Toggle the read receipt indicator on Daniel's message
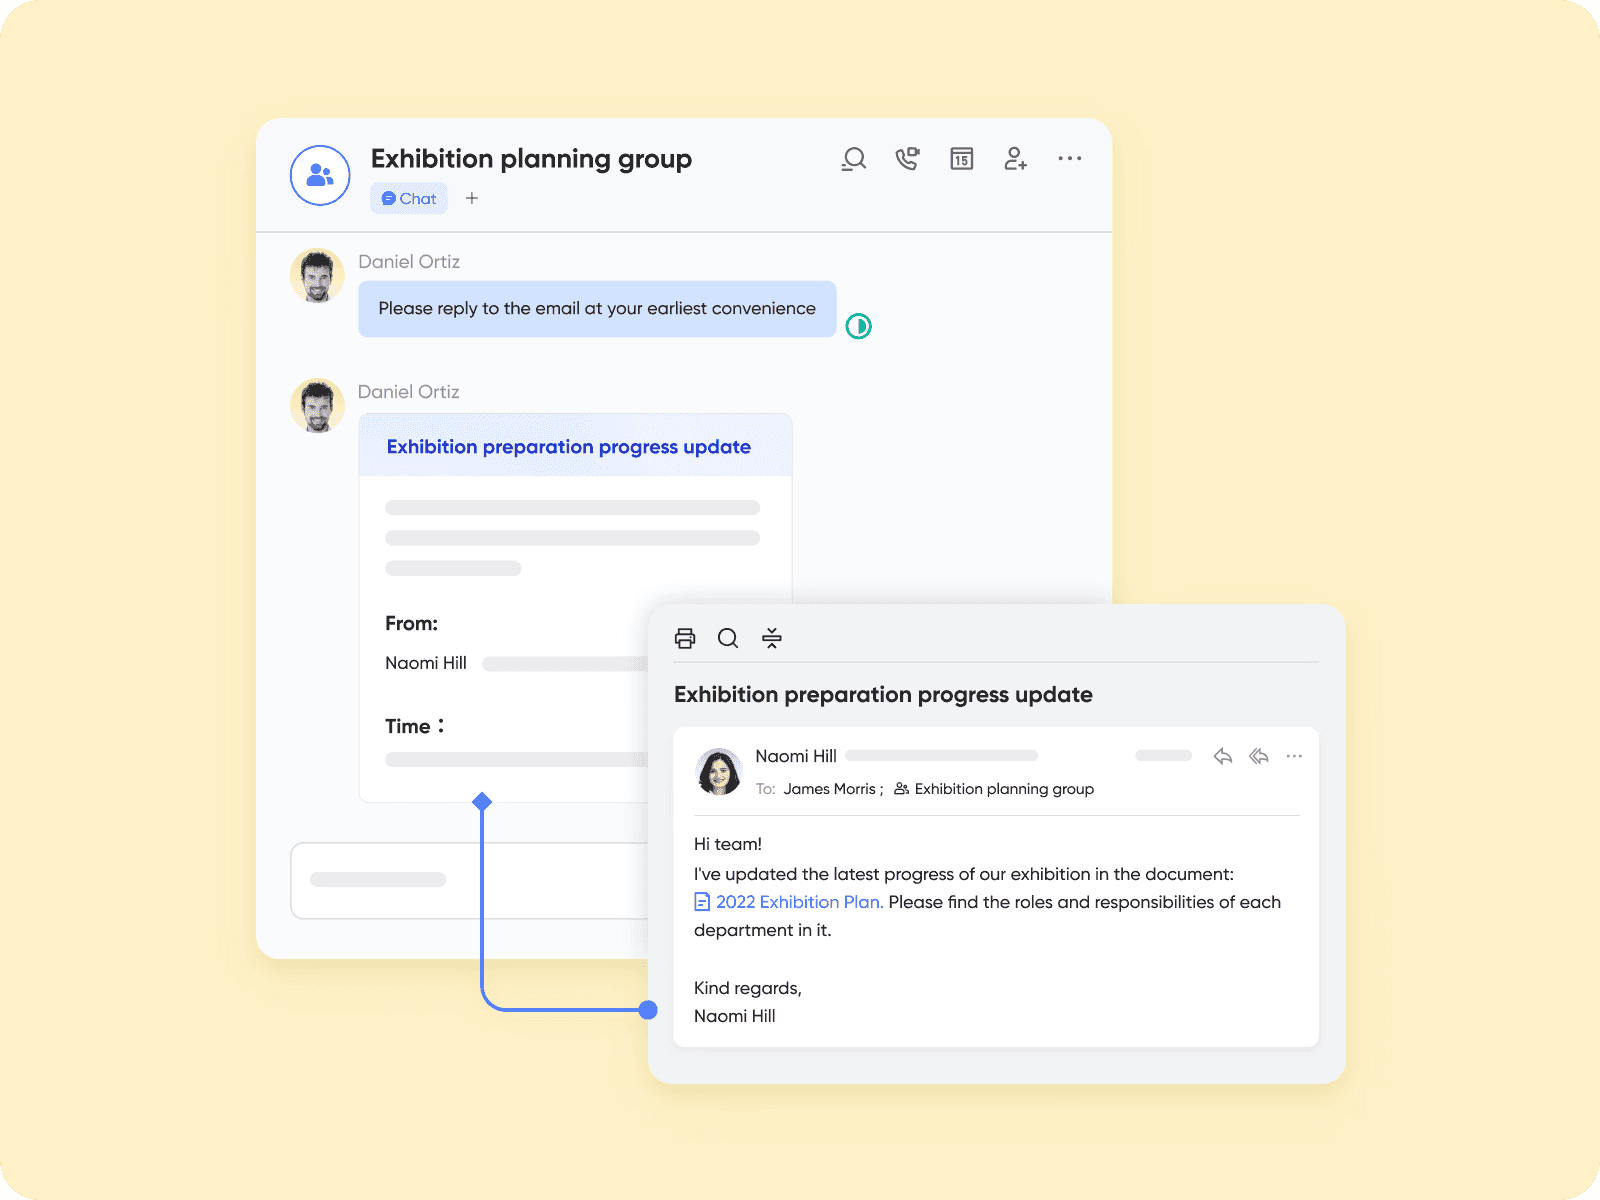The image size is (1600, 1200). coord(858,326)
